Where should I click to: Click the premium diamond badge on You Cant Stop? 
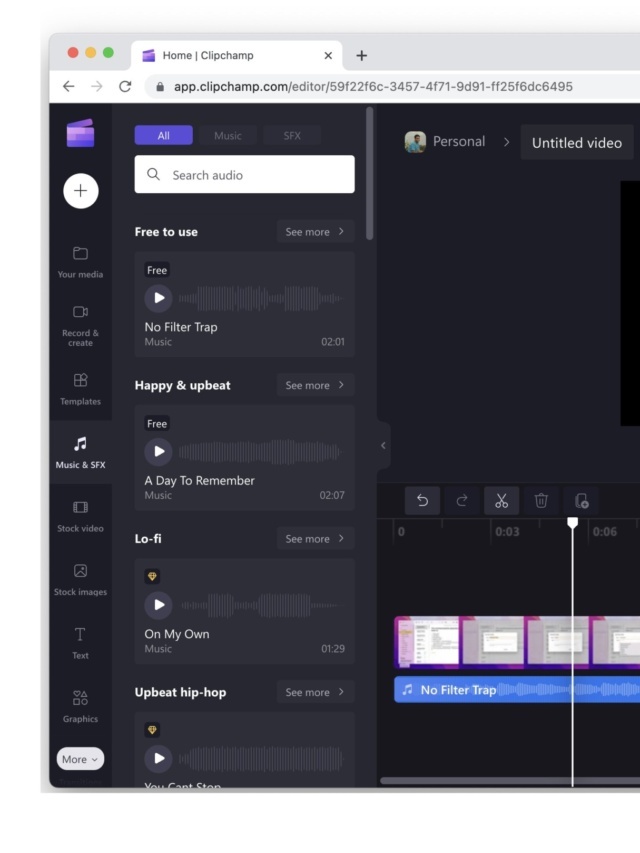click(152, 730)
